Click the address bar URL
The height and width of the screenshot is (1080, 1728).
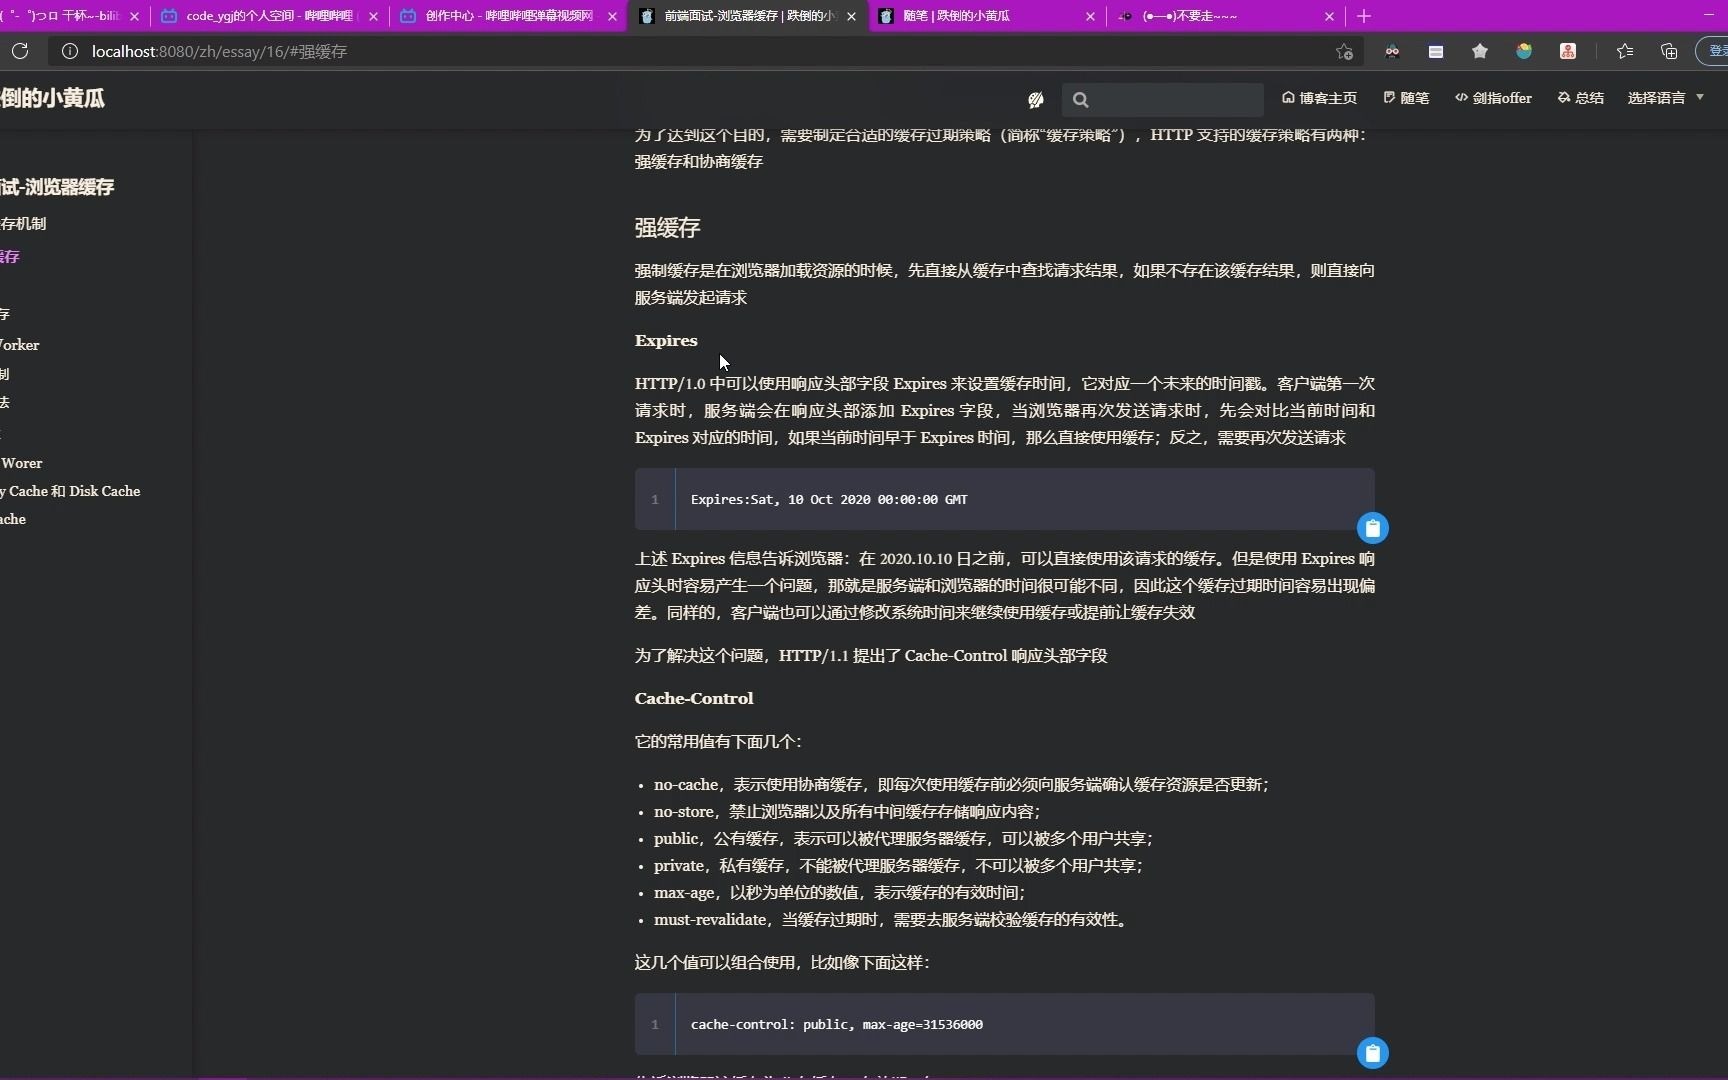click(219, 51)
